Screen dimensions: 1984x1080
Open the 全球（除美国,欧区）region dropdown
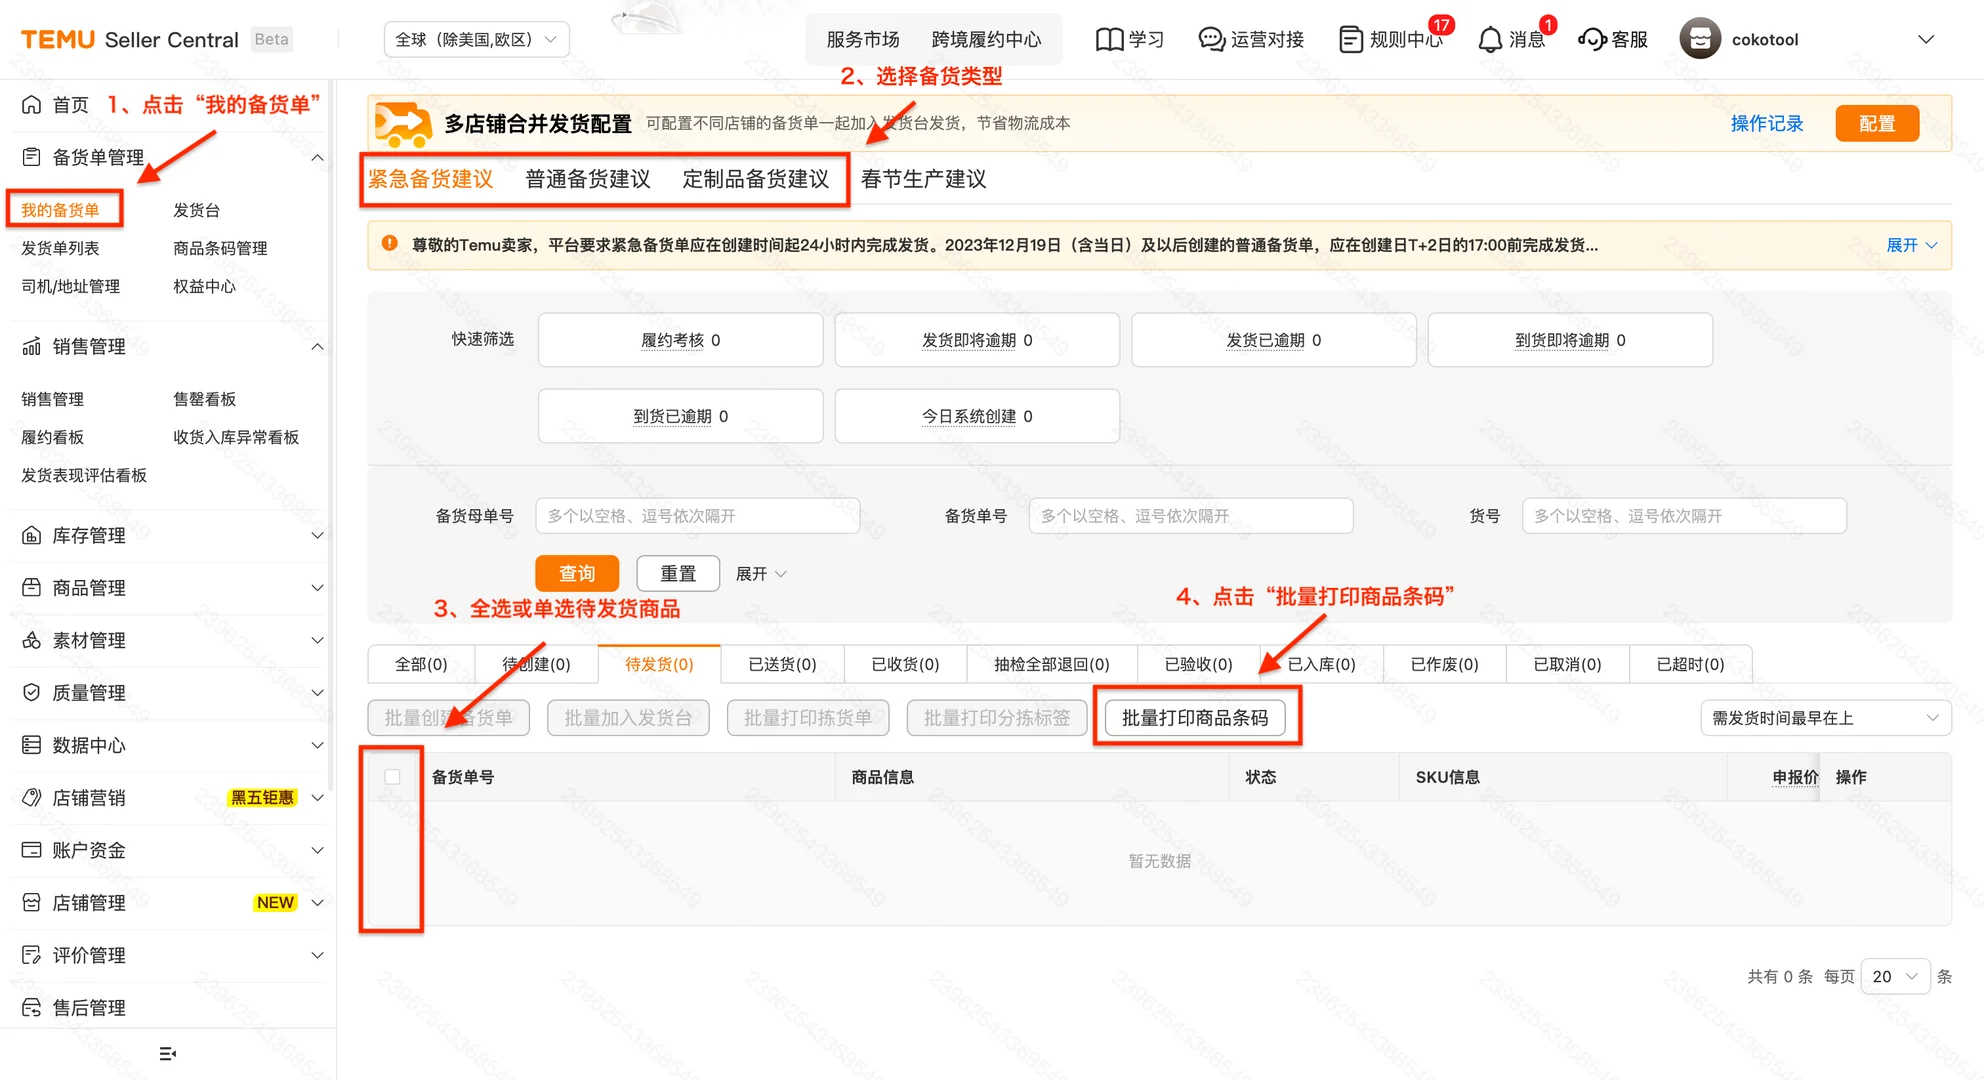click(475, 39)
